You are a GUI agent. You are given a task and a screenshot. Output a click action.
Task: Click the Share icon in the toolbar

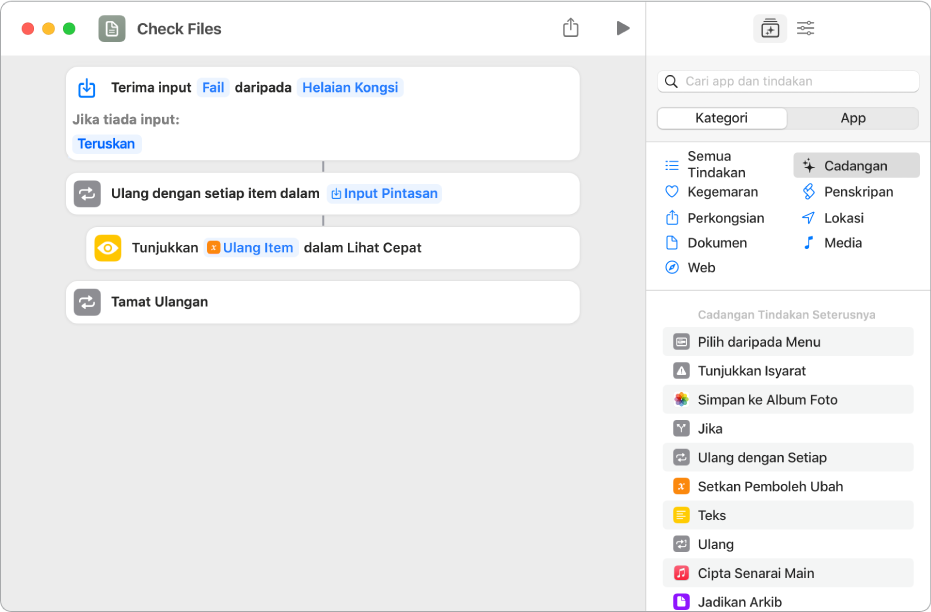click(x=570, y=28)
